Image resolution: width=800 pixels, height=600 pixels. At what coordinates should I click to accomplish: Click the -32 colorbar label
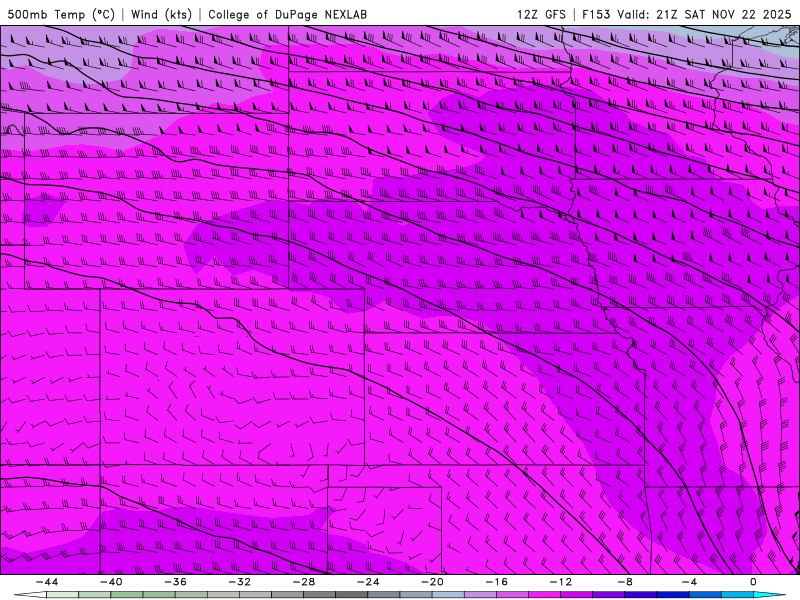240,582
